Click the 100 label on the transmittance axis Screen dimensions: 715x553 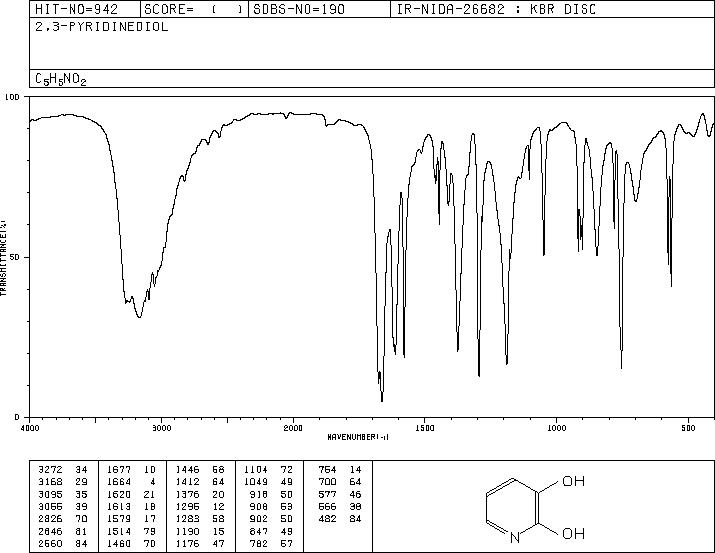coord(12,97)
